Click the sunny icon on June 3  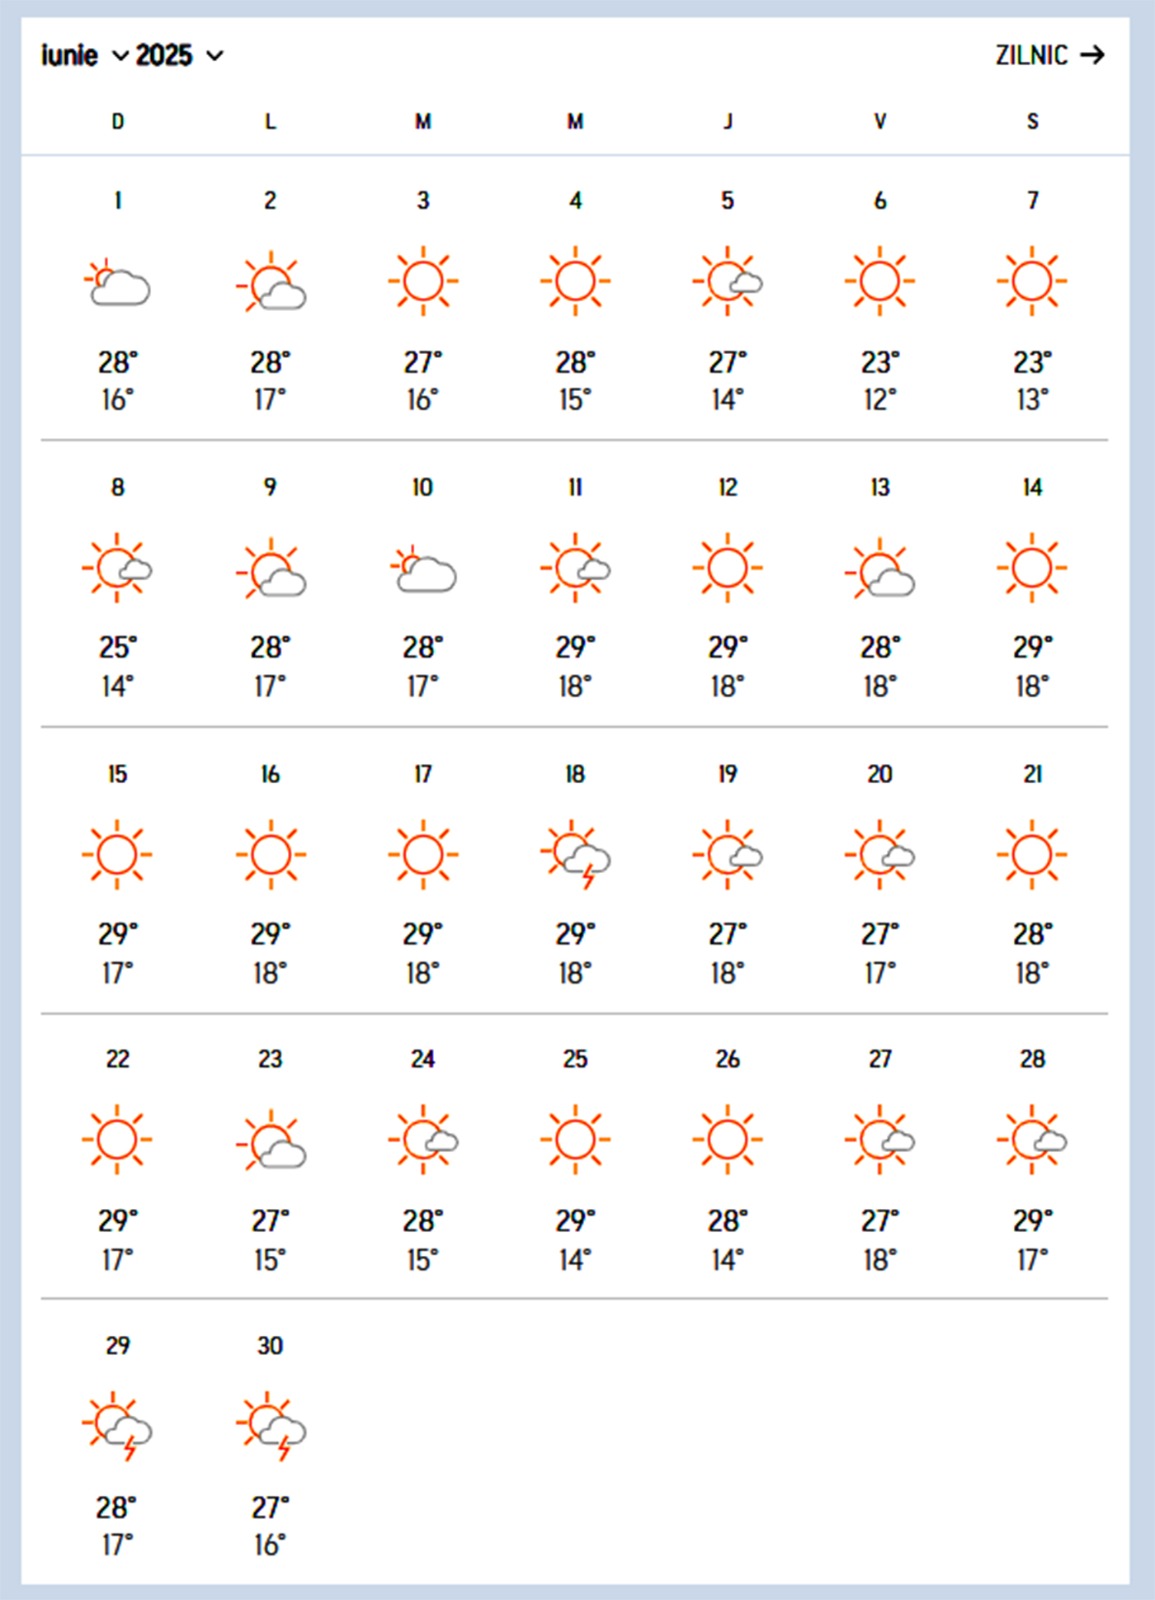pyautogui.click(x=423, y=281)
